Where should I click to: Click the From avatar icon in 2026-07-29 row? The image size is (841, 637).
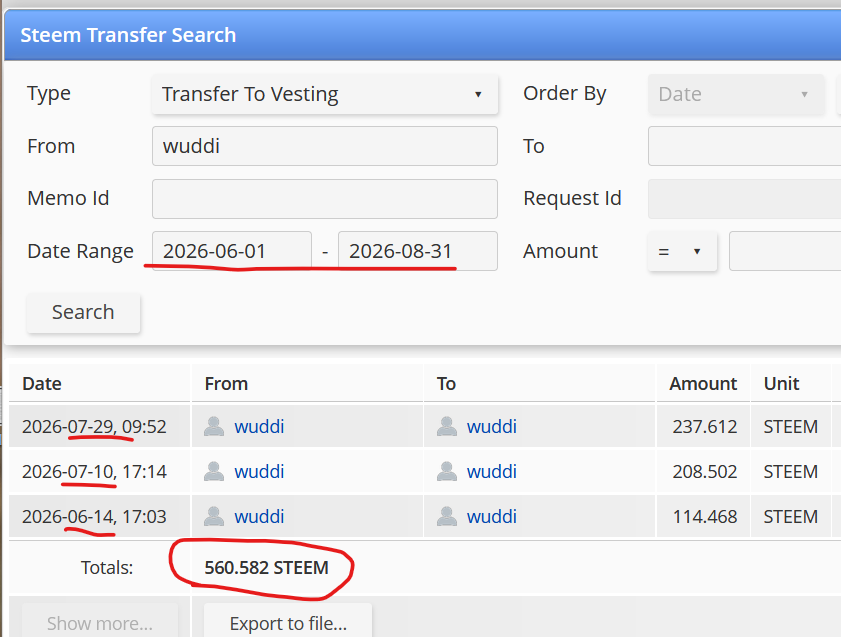click(x=214, y=426)
